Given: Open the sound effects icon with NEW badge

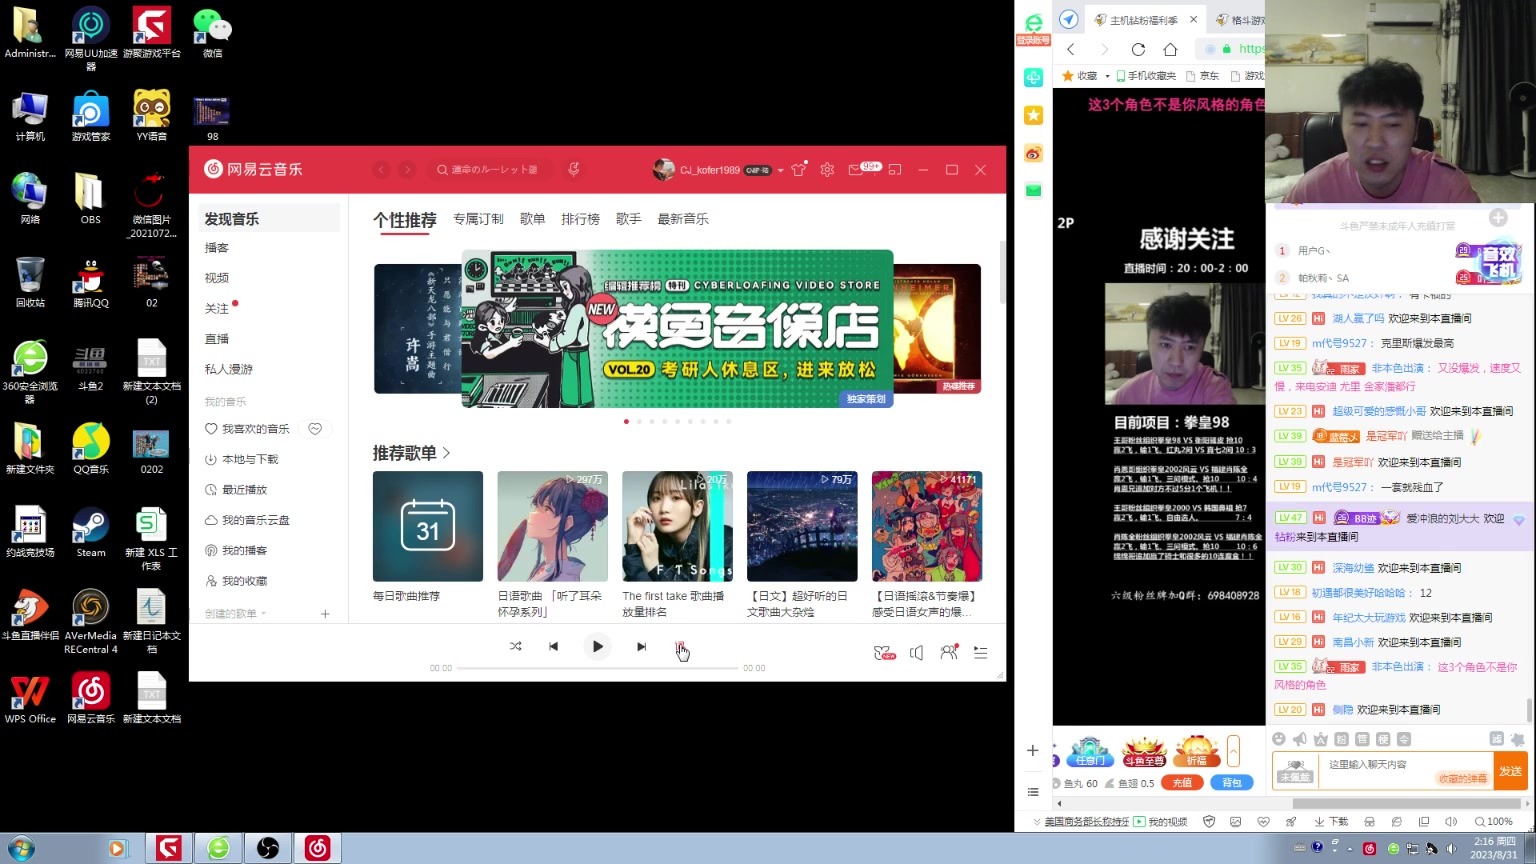Looking at the screenshot, I should 884,652.
